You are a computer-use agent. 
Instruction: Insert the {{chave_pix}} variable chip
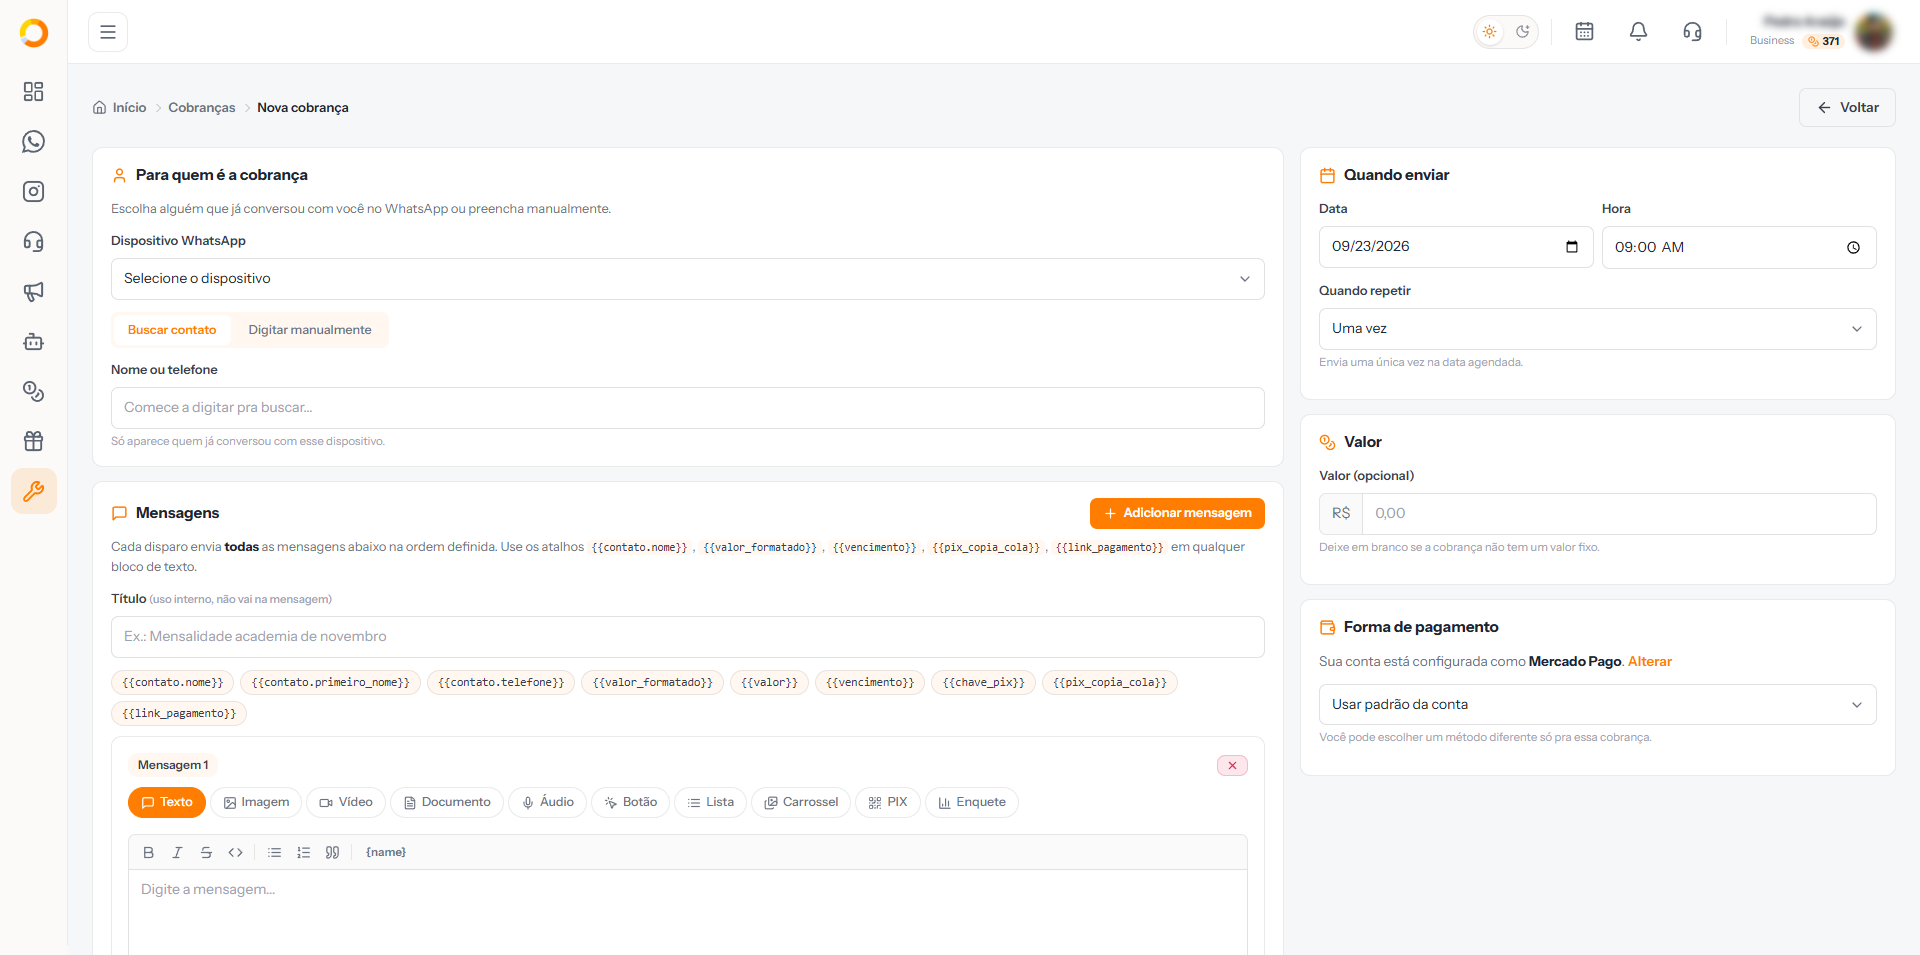(983, 683)
